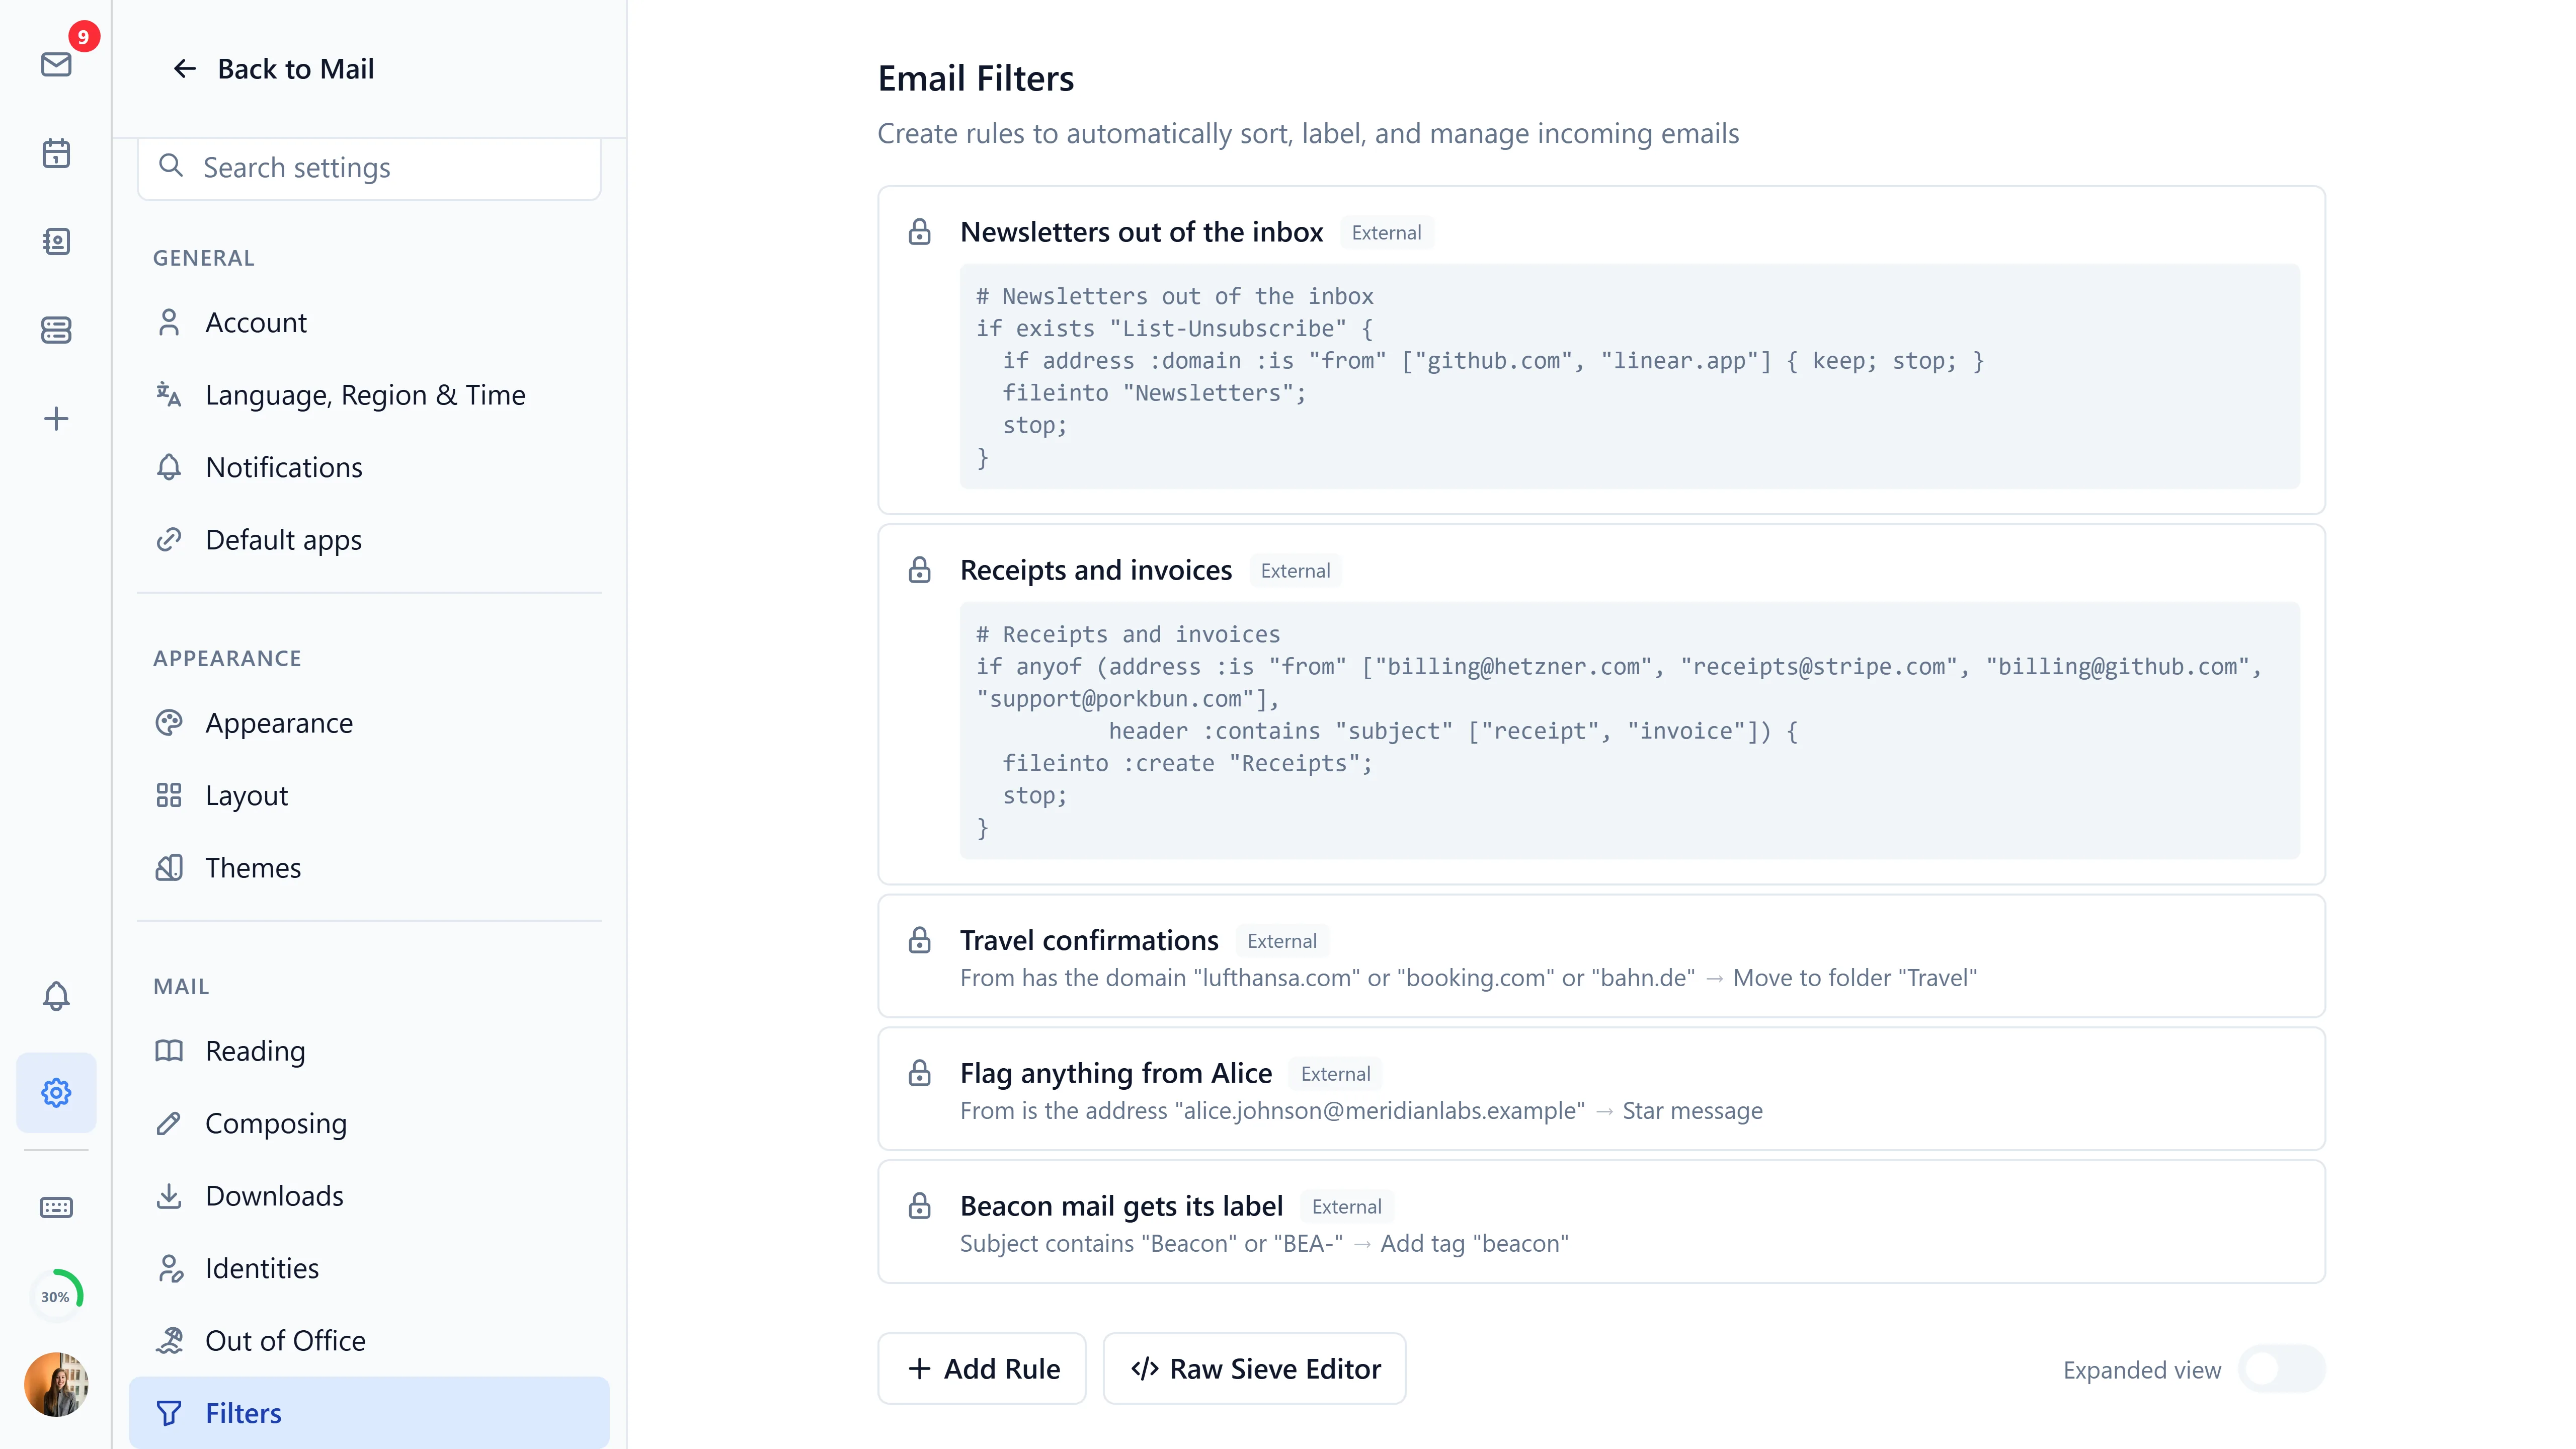Open the Raw Sieve Editor
2576x1449 pixels.
(1255, 1368)
